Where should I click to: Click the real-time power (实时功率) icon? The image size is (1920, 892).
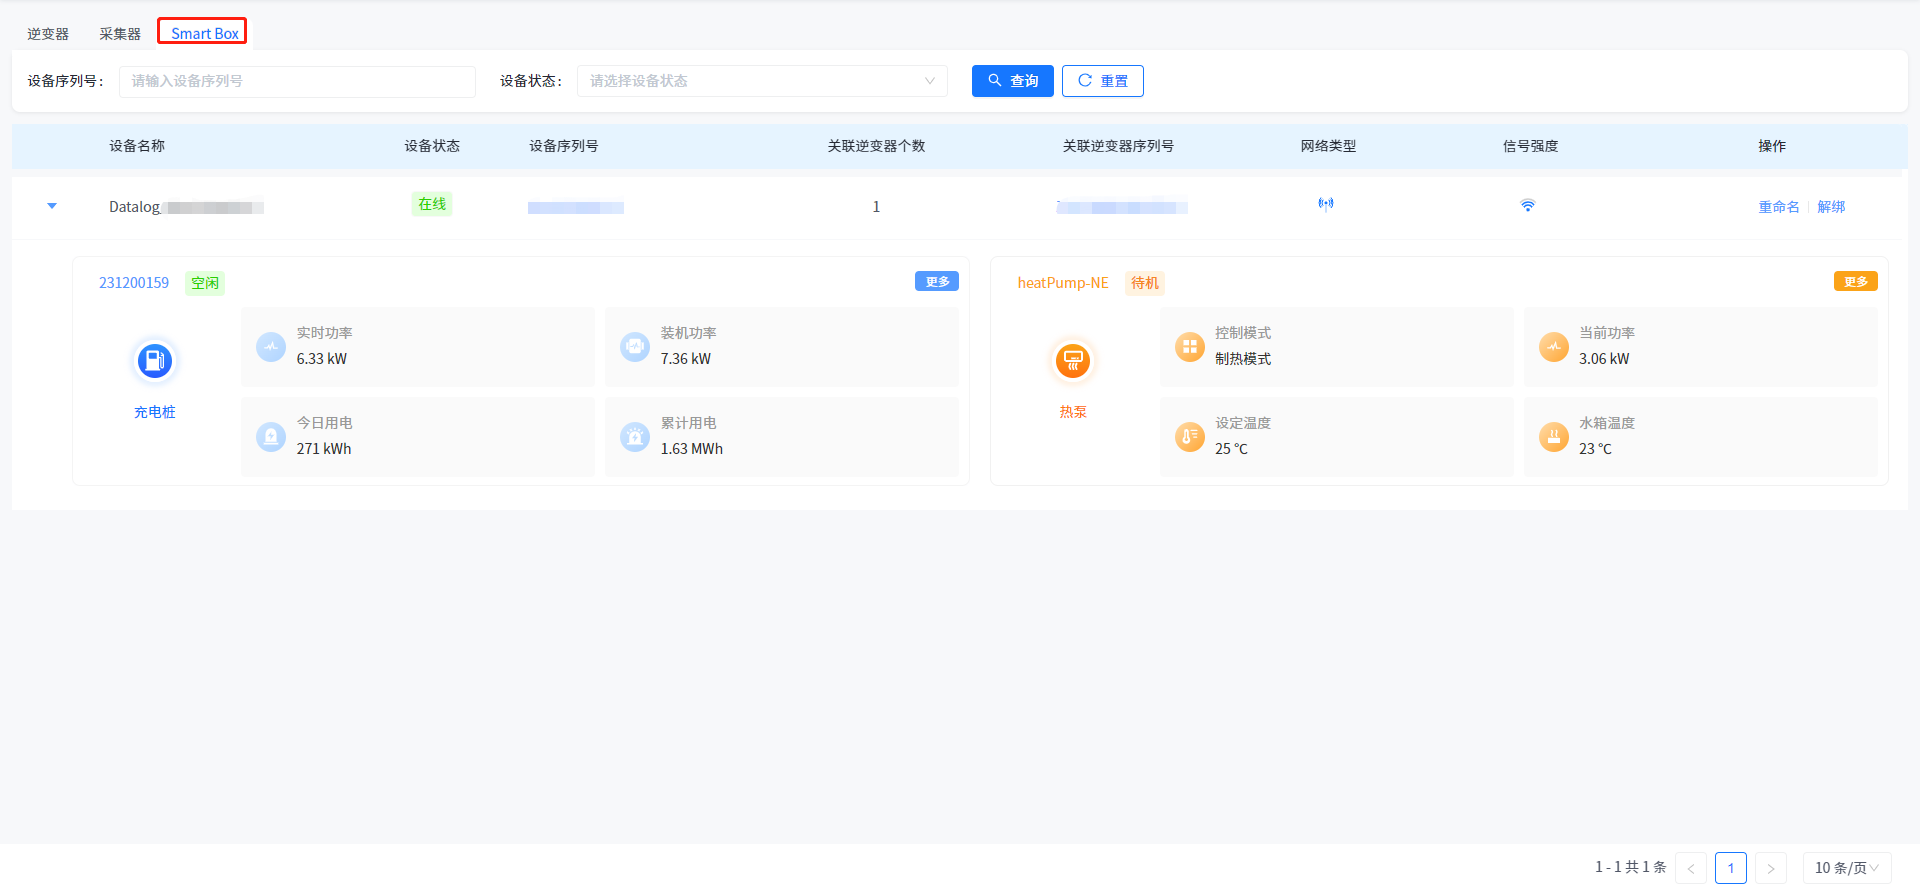pyautogui.click(x=271, y=347)
